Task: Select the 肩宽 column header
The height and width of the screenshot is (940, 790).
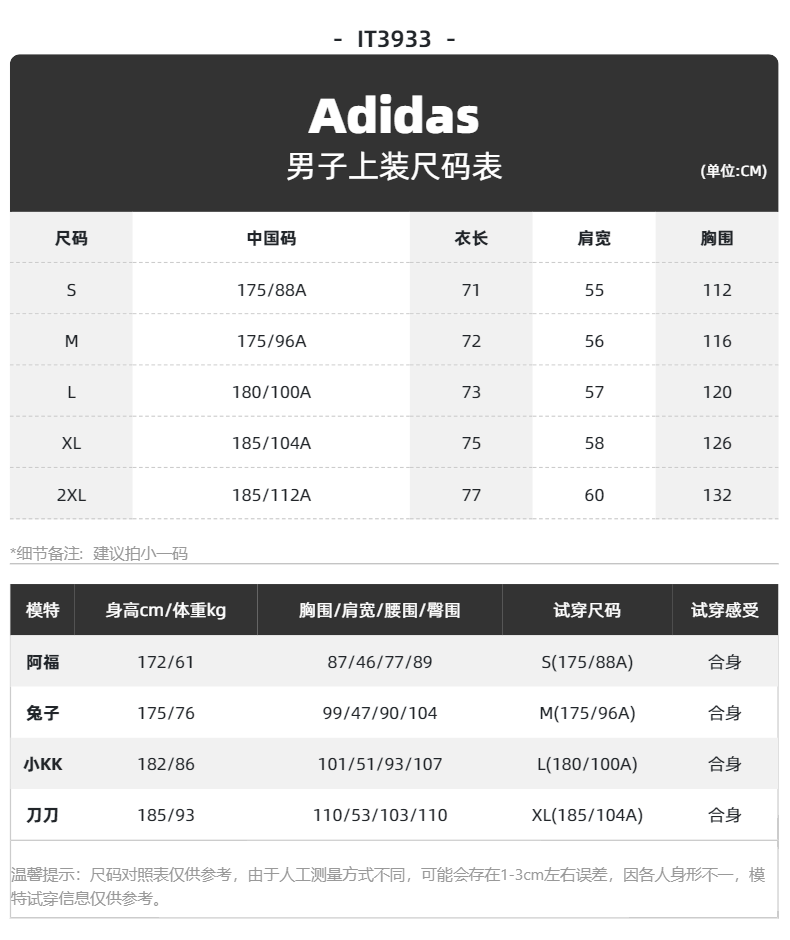Action: [x=594, y=238]
